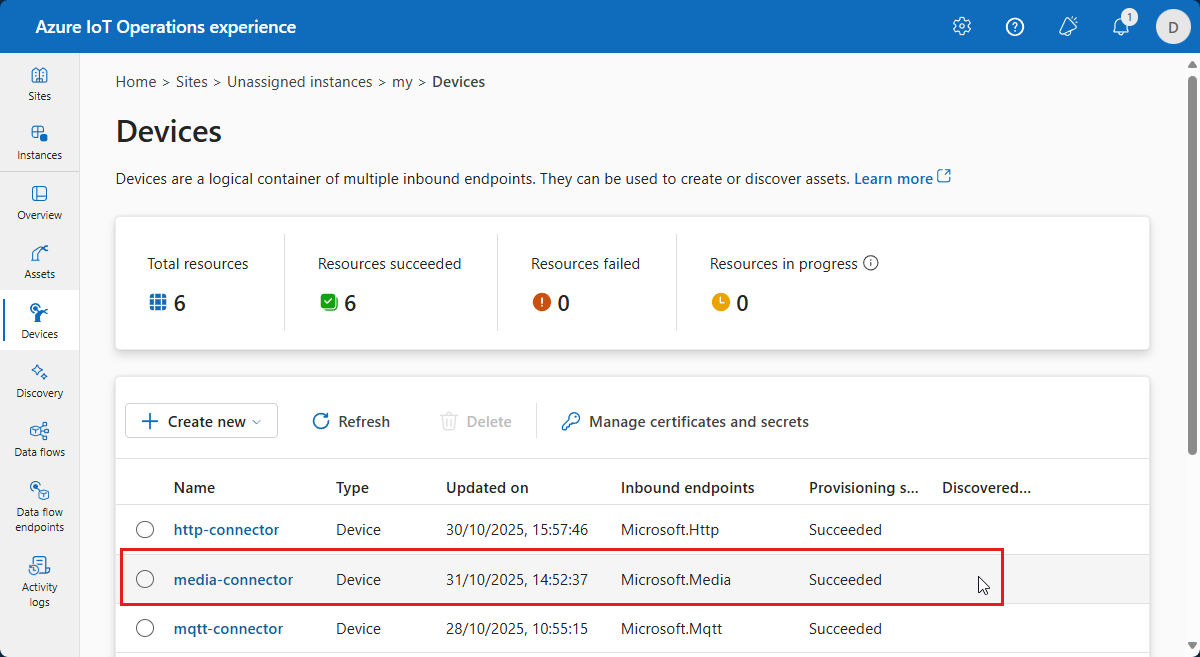Open notifications bell with badge 1
This screenshot has width=1200, height=657.
coord(1121,27)
